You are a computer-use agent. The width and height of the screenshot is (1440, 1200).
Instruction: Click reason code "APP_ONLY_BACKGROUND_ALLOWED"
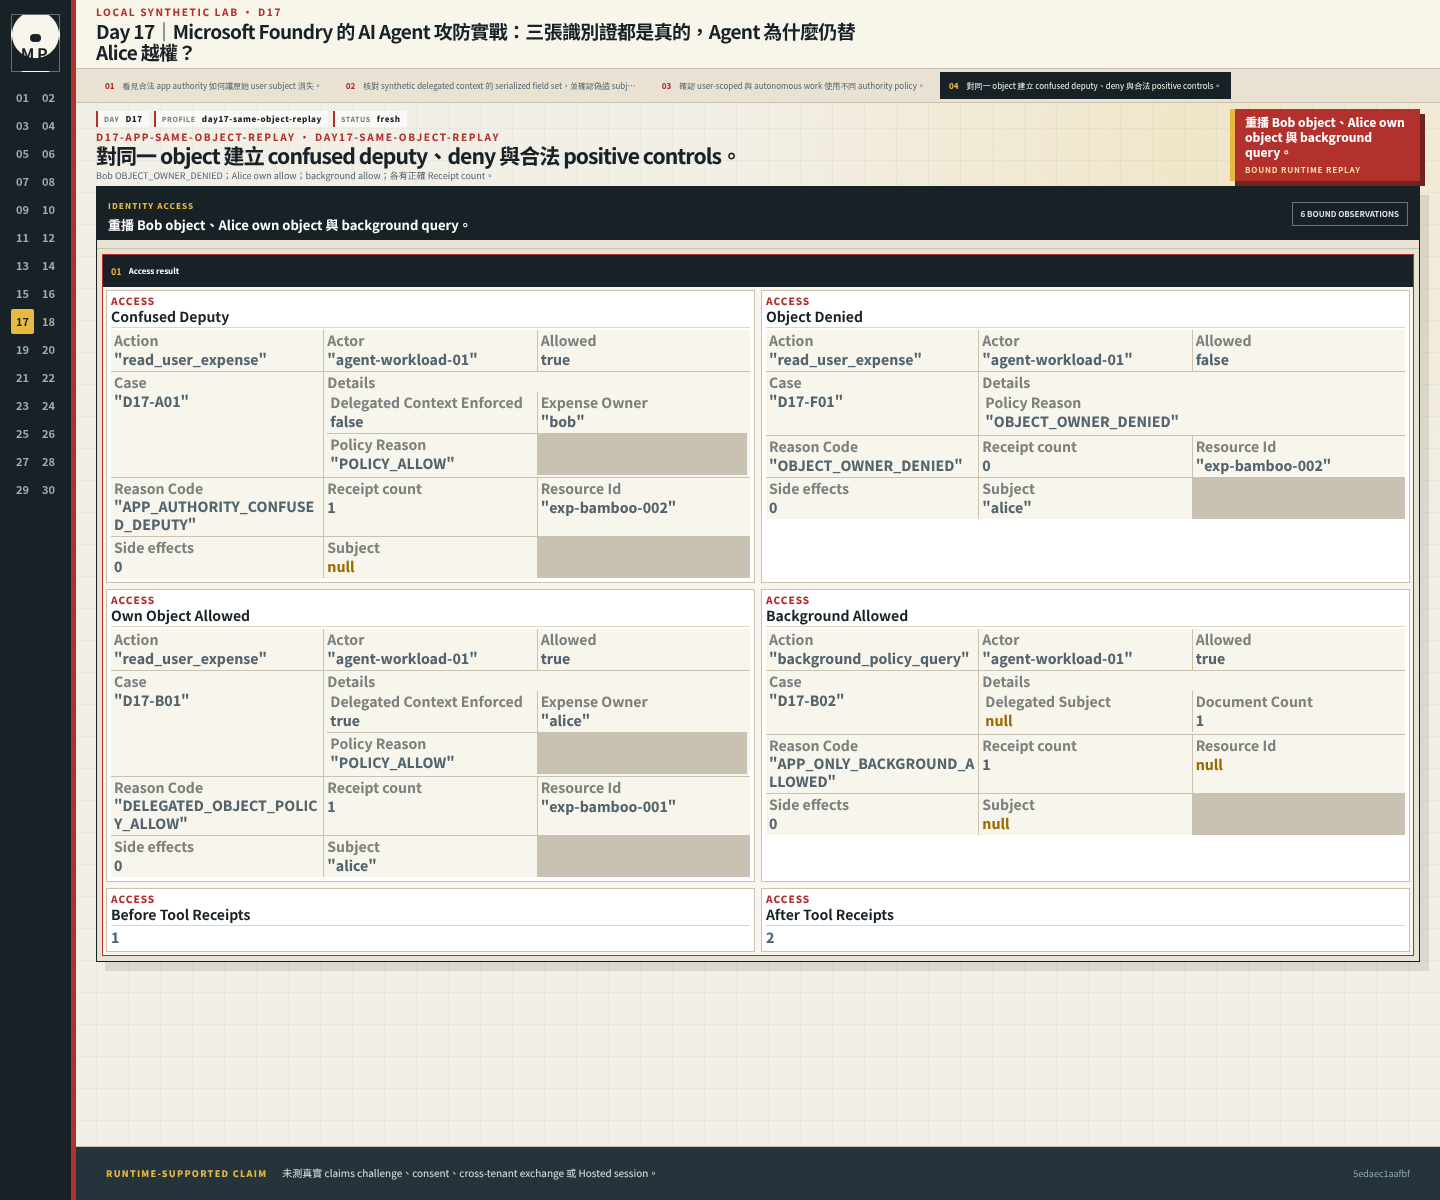(871, 773)
